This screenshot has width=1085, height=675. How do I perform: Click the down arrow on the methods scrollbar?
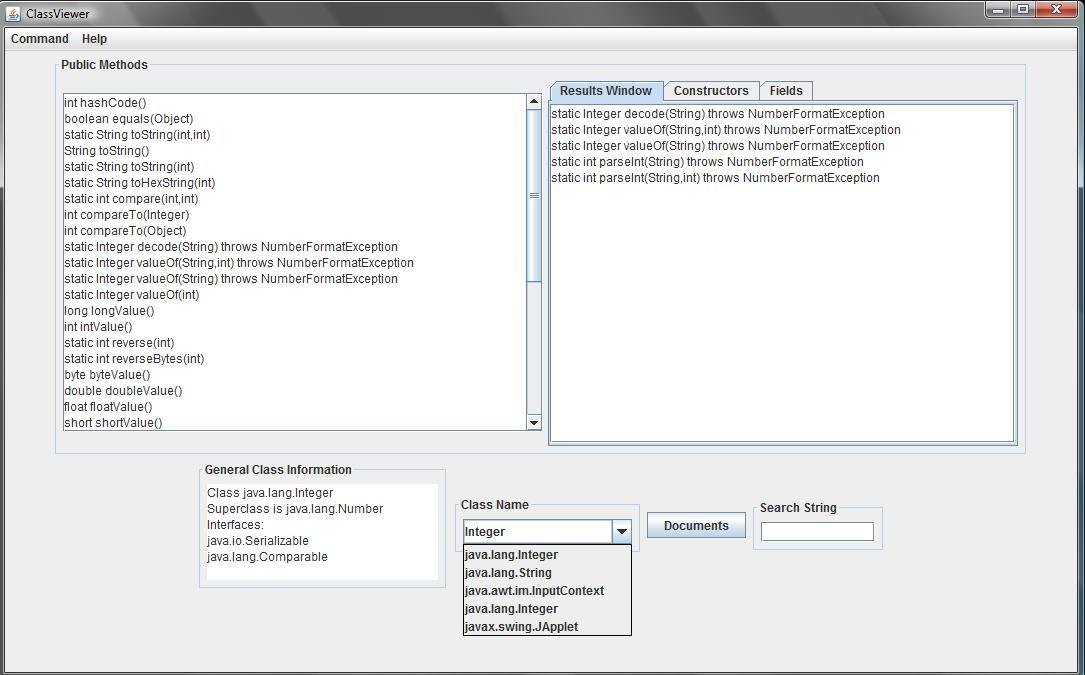[x=533, y=422]
